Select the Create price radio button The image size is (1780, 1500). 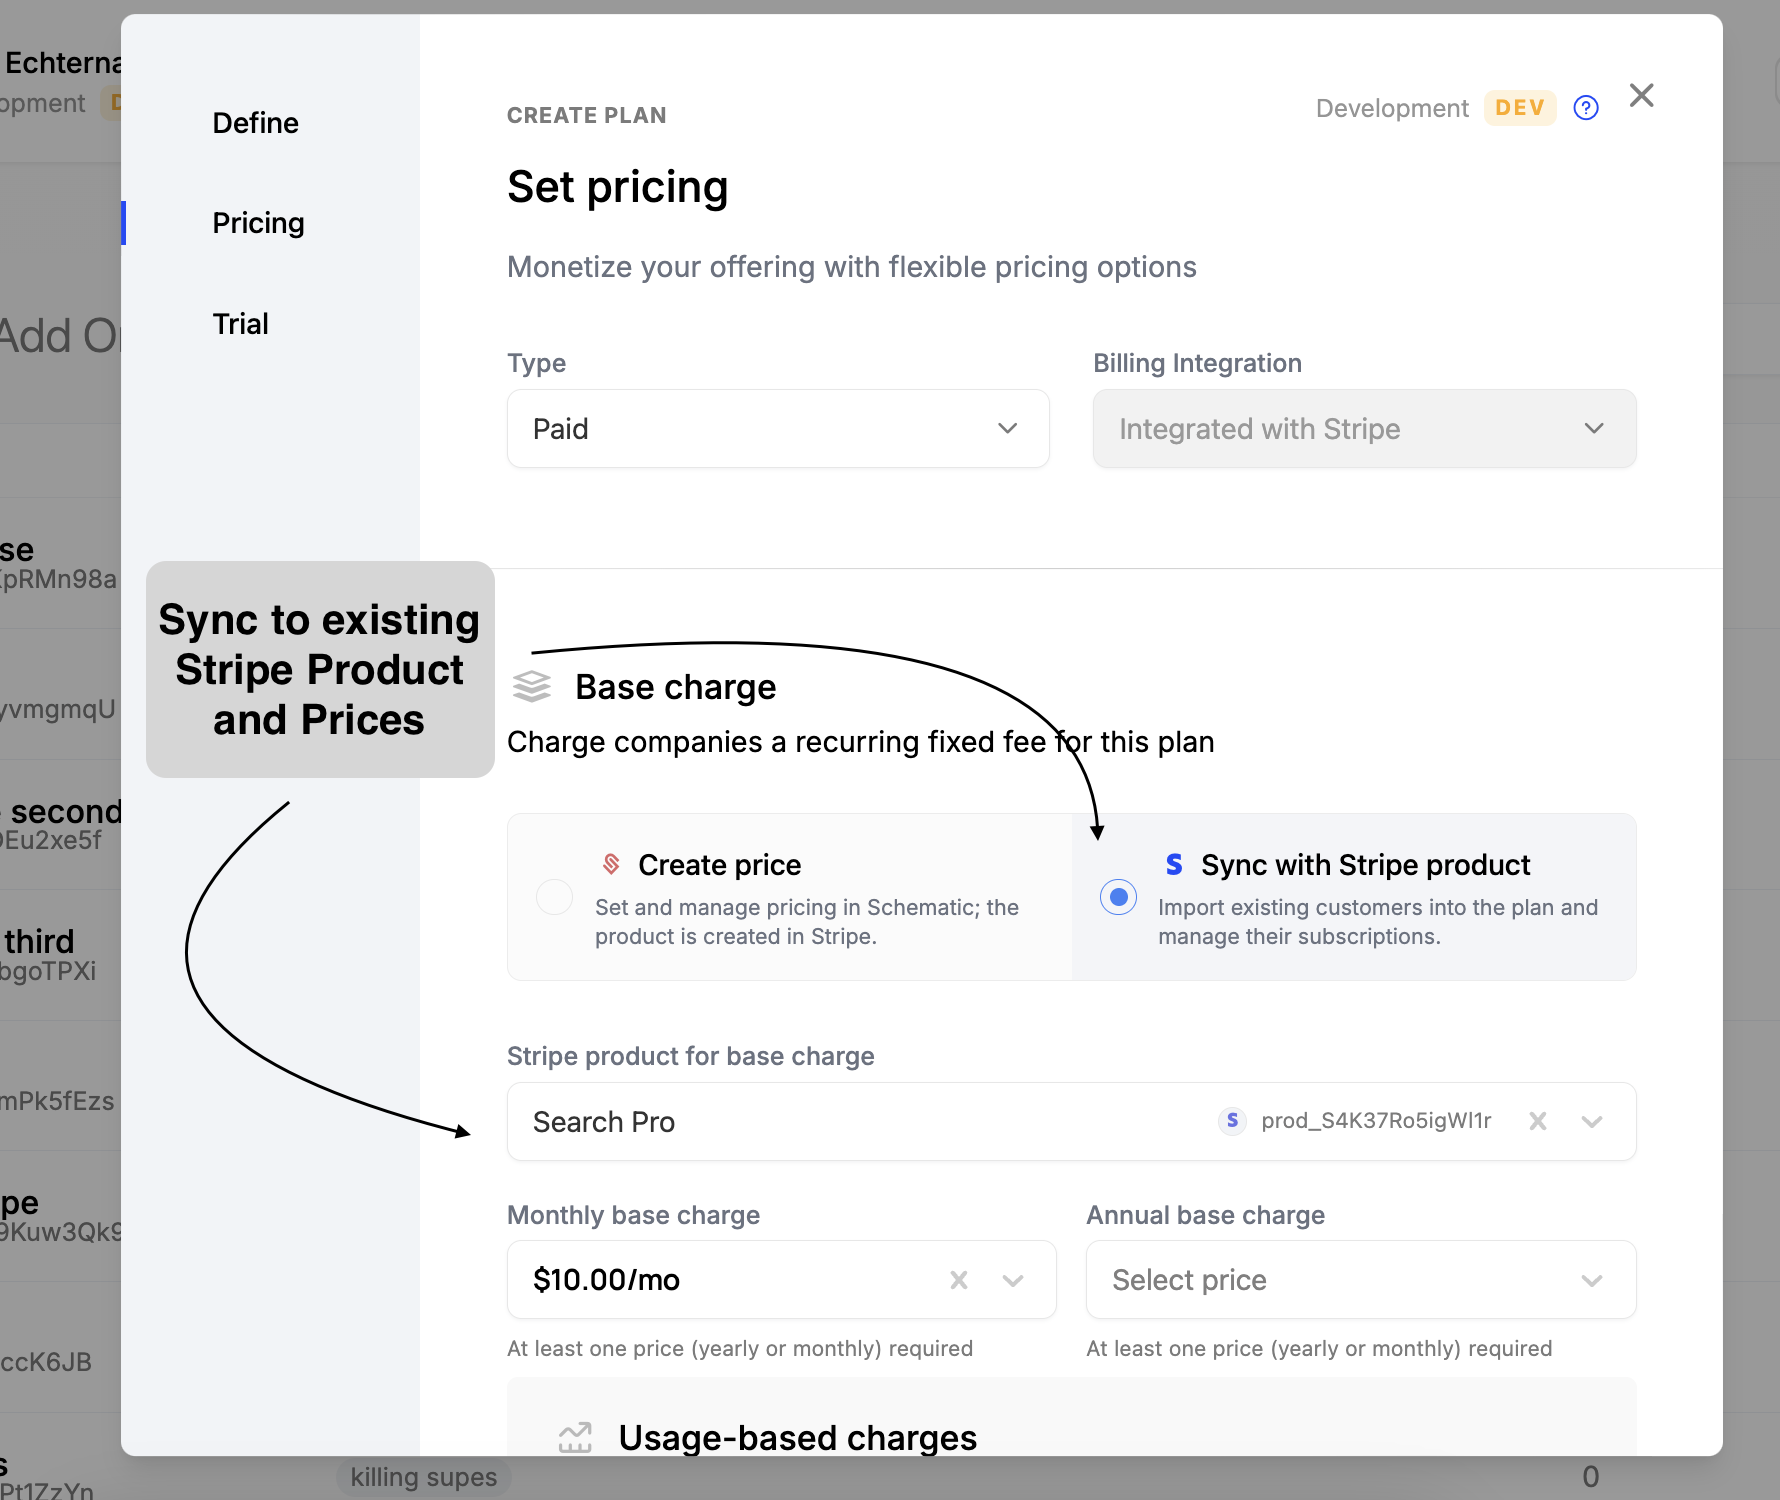[x=554, y=897]
